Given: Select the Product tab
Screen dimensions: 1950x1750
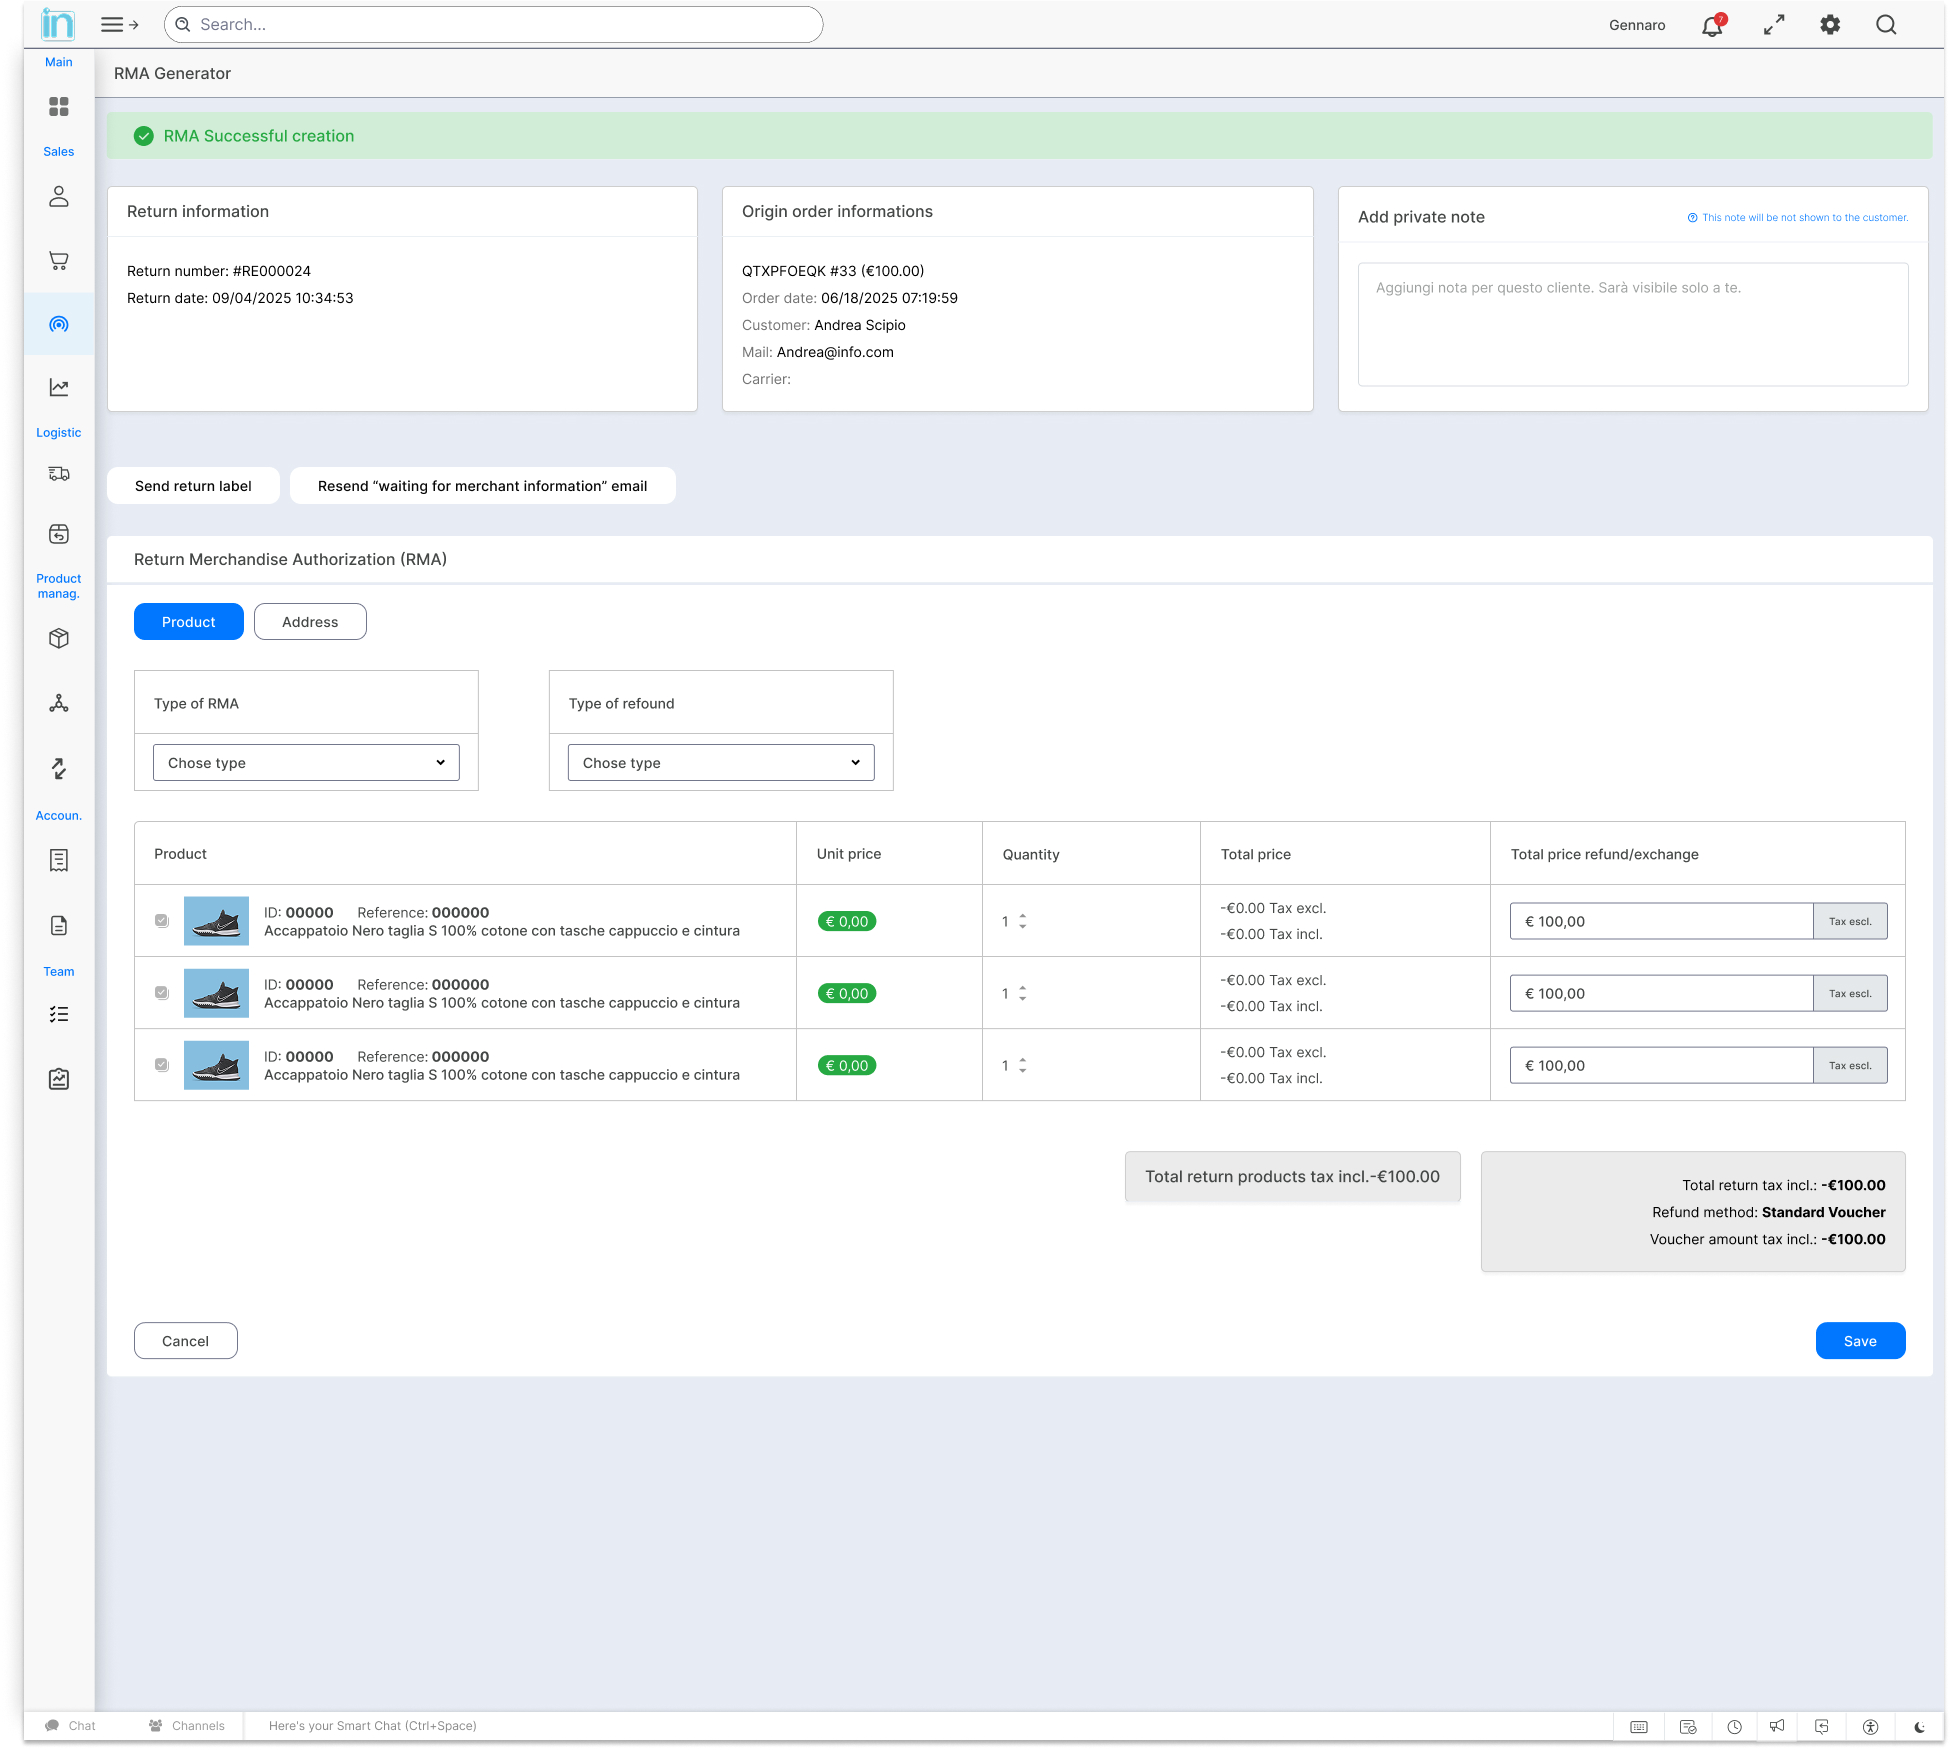Looking at the screenshot, I should (188, 622).
